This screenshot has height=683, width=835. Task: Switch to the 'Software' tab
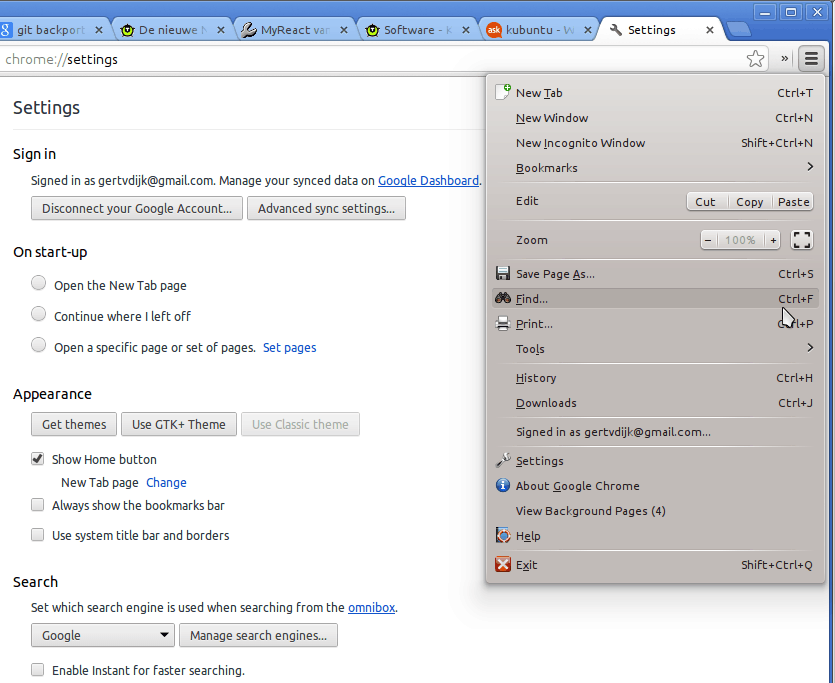coord(418,30)
